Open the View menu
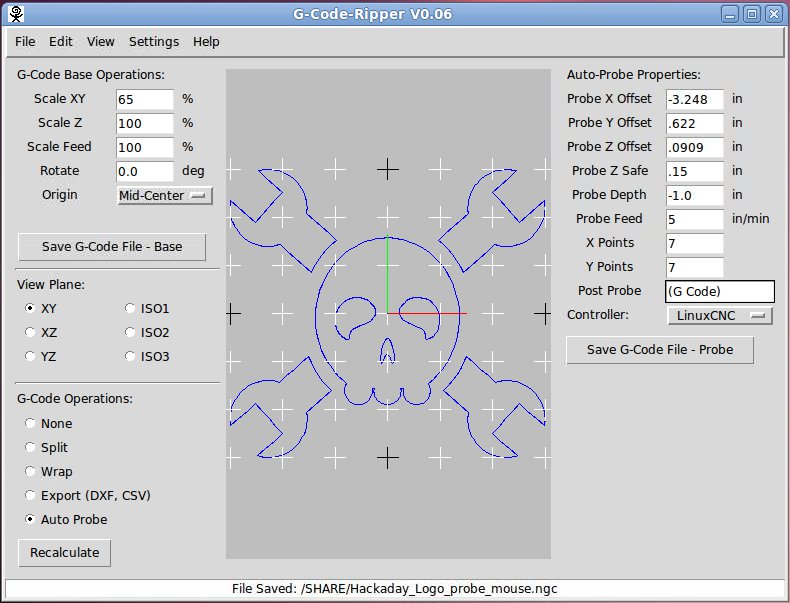The height and width of the screenshot is (603, 790). [x=100, y=42]
